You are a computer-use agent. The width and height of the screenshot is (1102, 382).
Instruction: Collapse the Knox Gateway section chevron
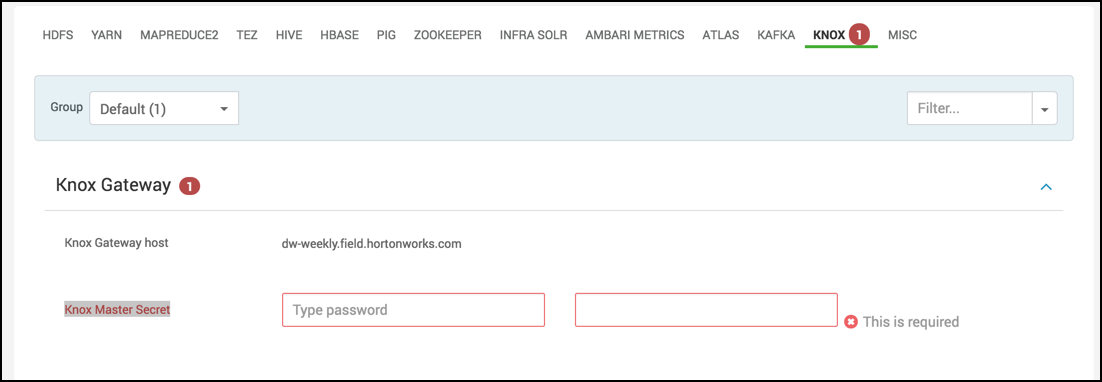pos(1046,187)
